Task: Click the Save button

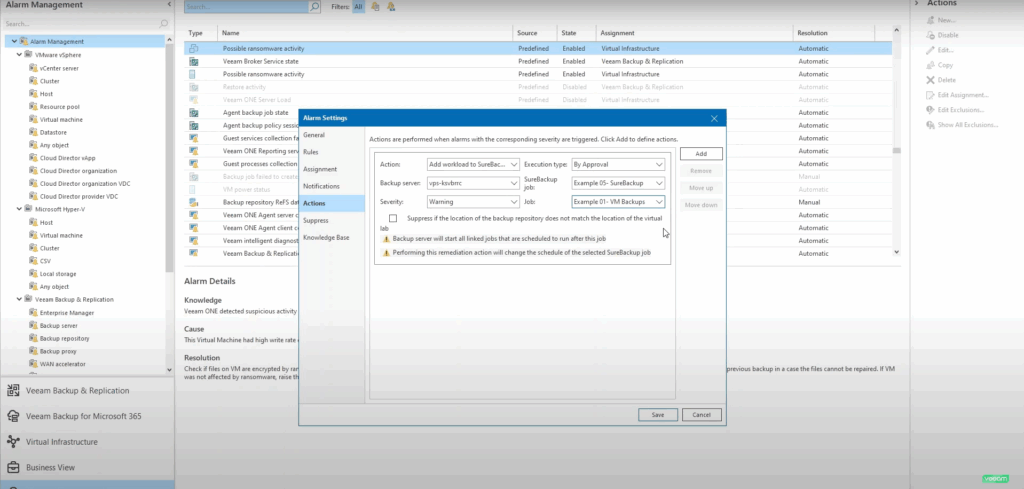Action: (x=657, y=414)
